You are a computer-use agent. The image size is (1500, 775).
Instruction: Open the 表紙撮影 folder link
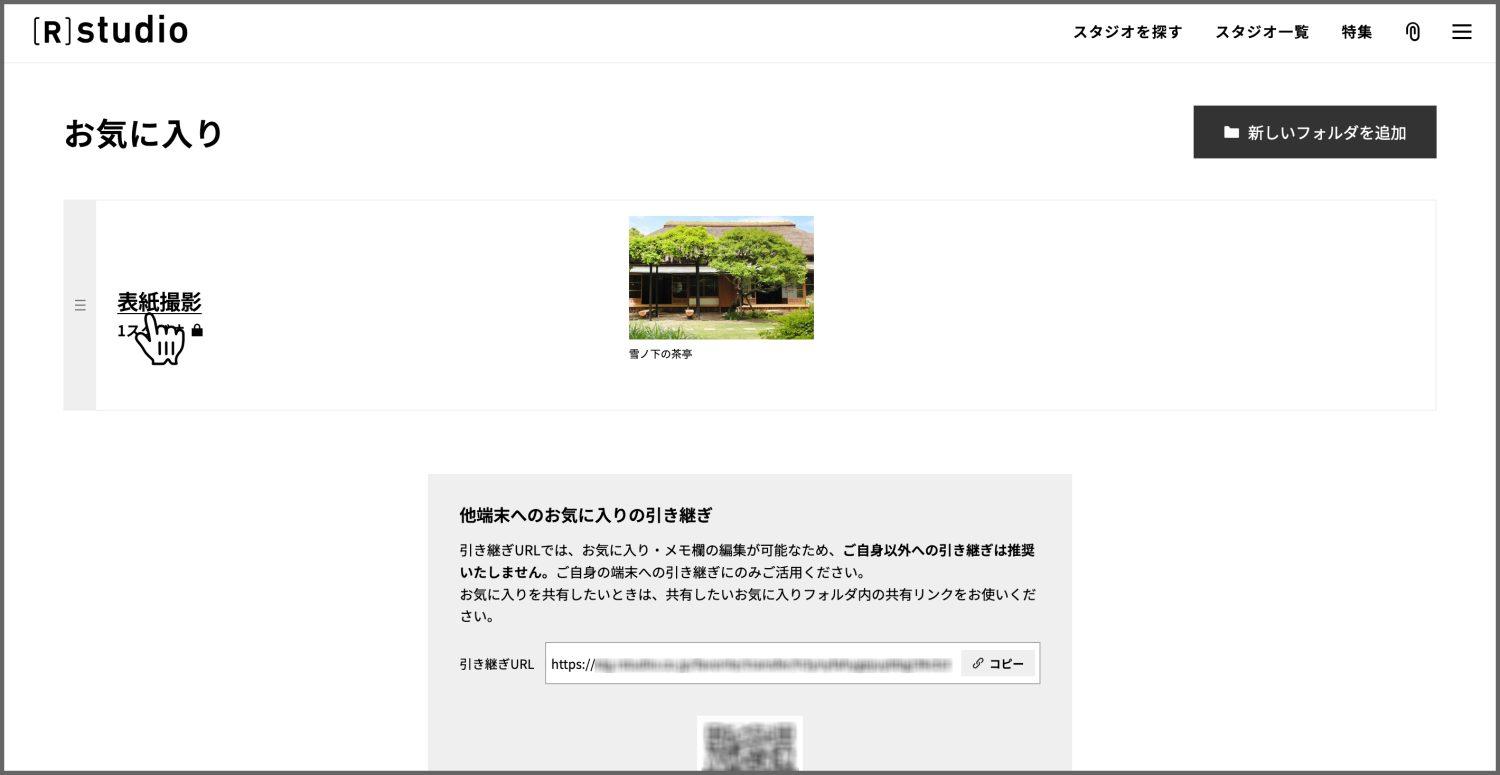tap(159, 301)
